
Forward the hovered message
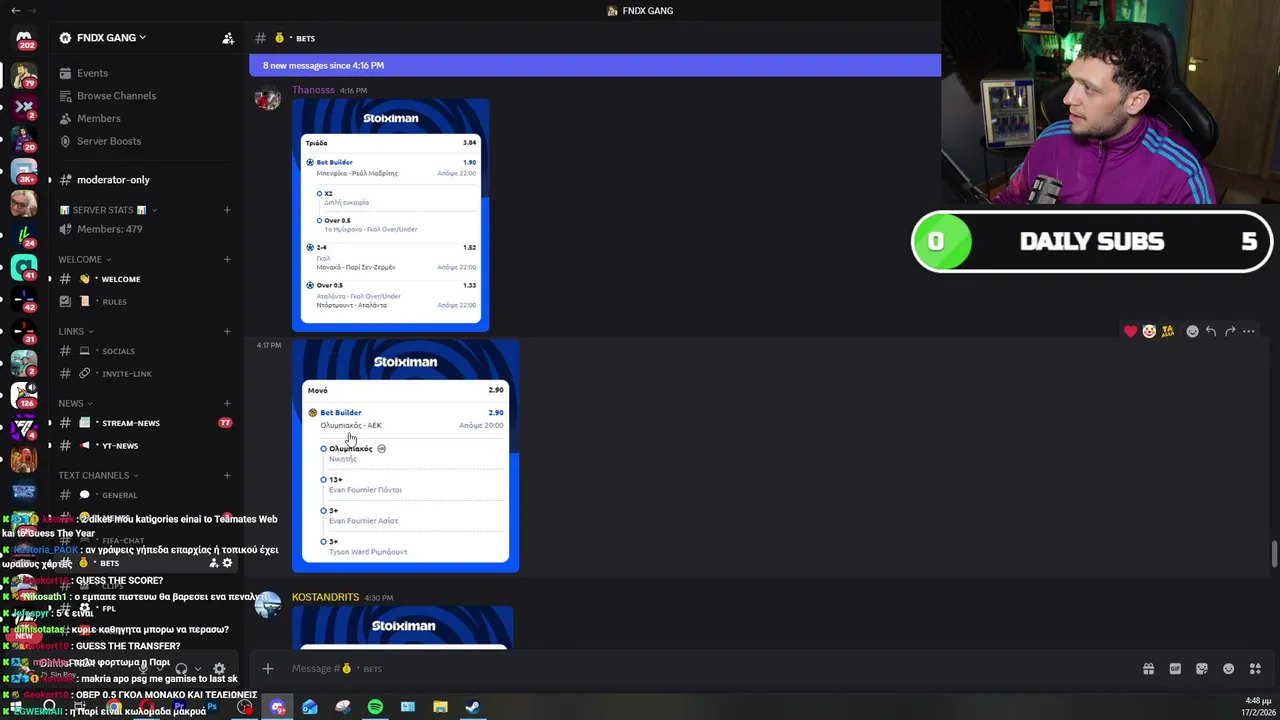pos(1230,331)
